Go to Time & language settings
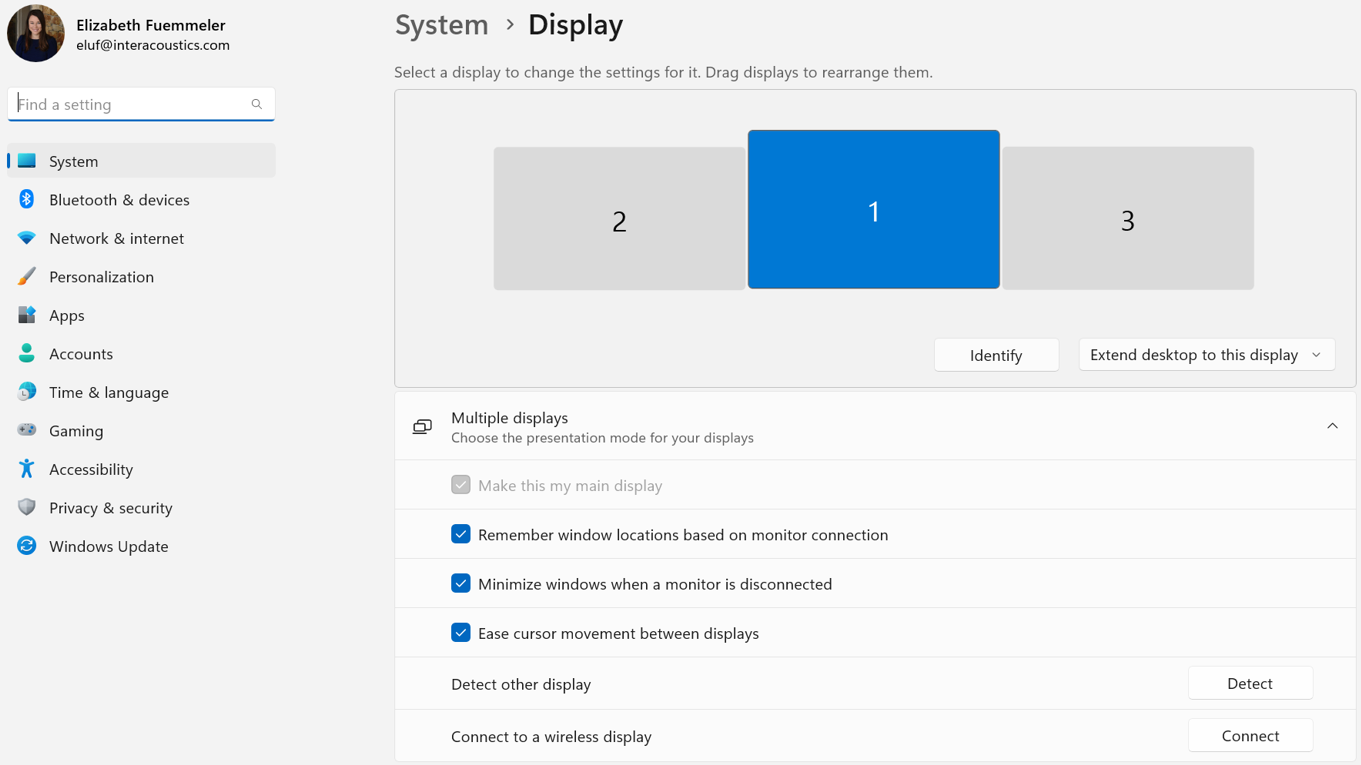This screenshot has width=1361, height=765. click(108, 392)
